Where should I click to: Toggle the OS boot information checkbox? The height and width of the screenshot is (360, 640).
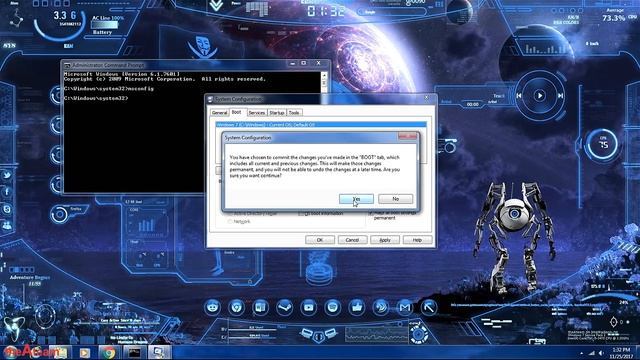301,213
